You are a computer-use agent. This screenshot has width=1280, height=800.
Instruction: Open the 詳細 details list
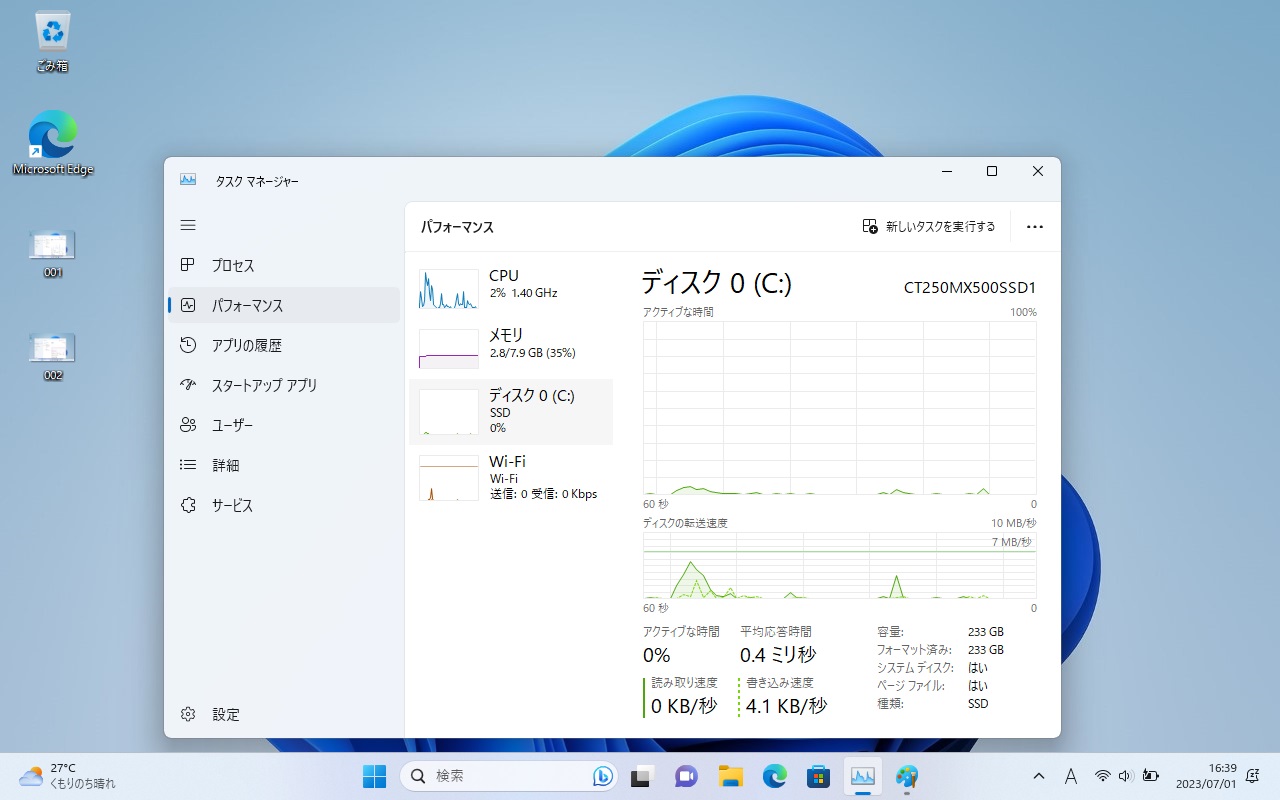225,465
